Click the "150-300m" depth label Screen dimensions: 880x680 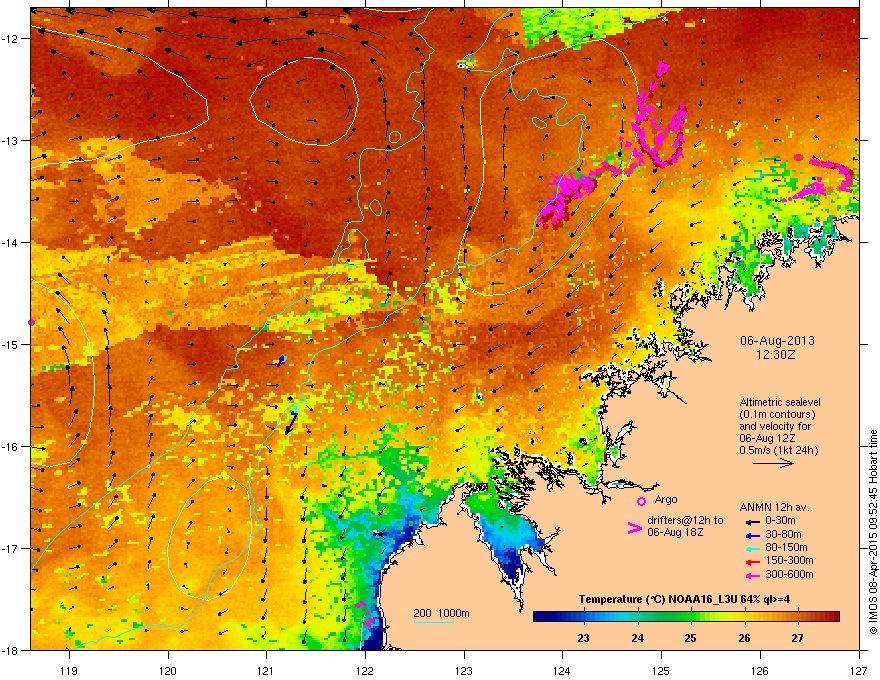tap(789, 560)
